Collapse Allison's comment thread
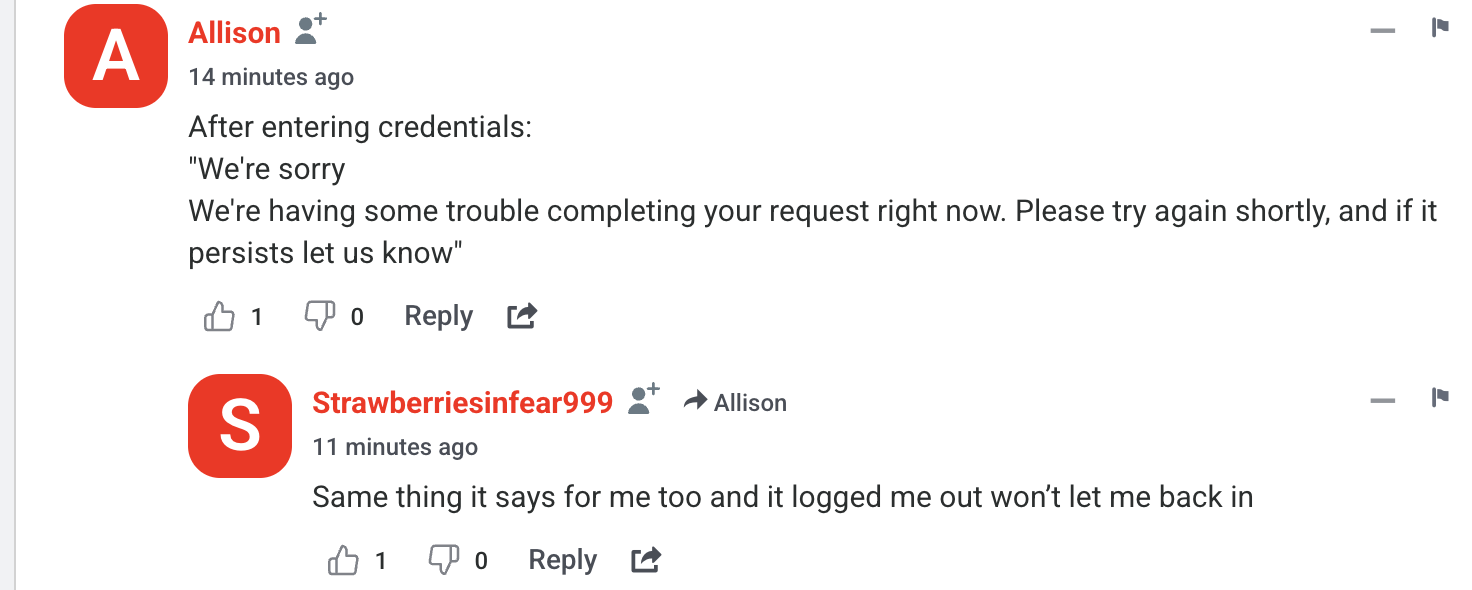This screenshot has width=1472, height=590. [x=1383, y=30]
